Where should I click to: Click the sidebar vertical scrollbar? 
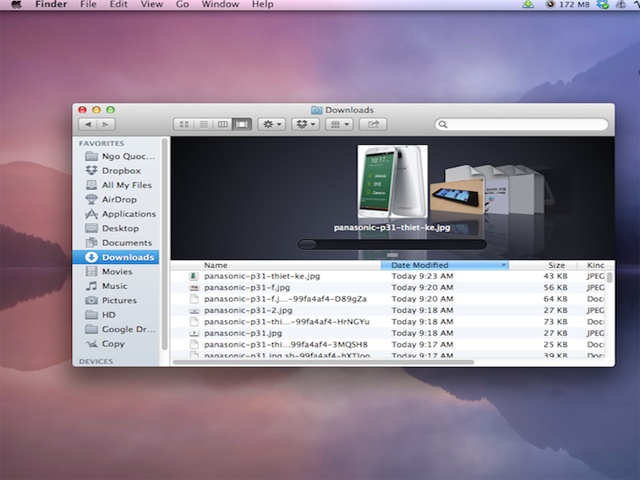click(x=164, y=245)
